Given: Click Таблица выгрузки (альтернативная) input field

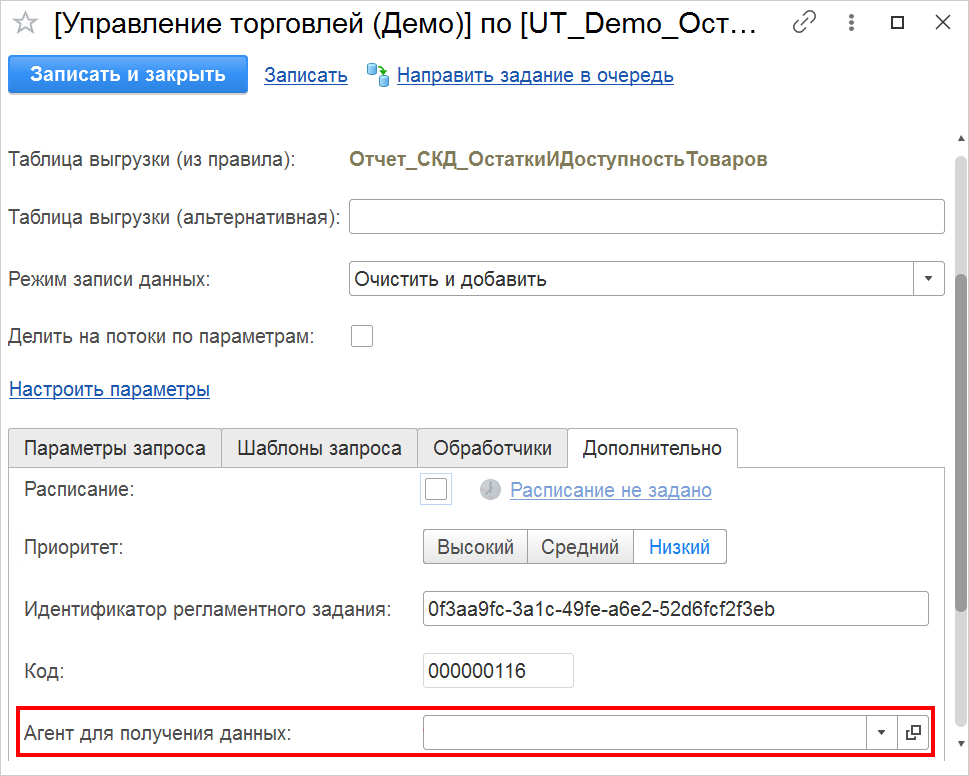Looking at the screenshot, I should pos(646,217).
